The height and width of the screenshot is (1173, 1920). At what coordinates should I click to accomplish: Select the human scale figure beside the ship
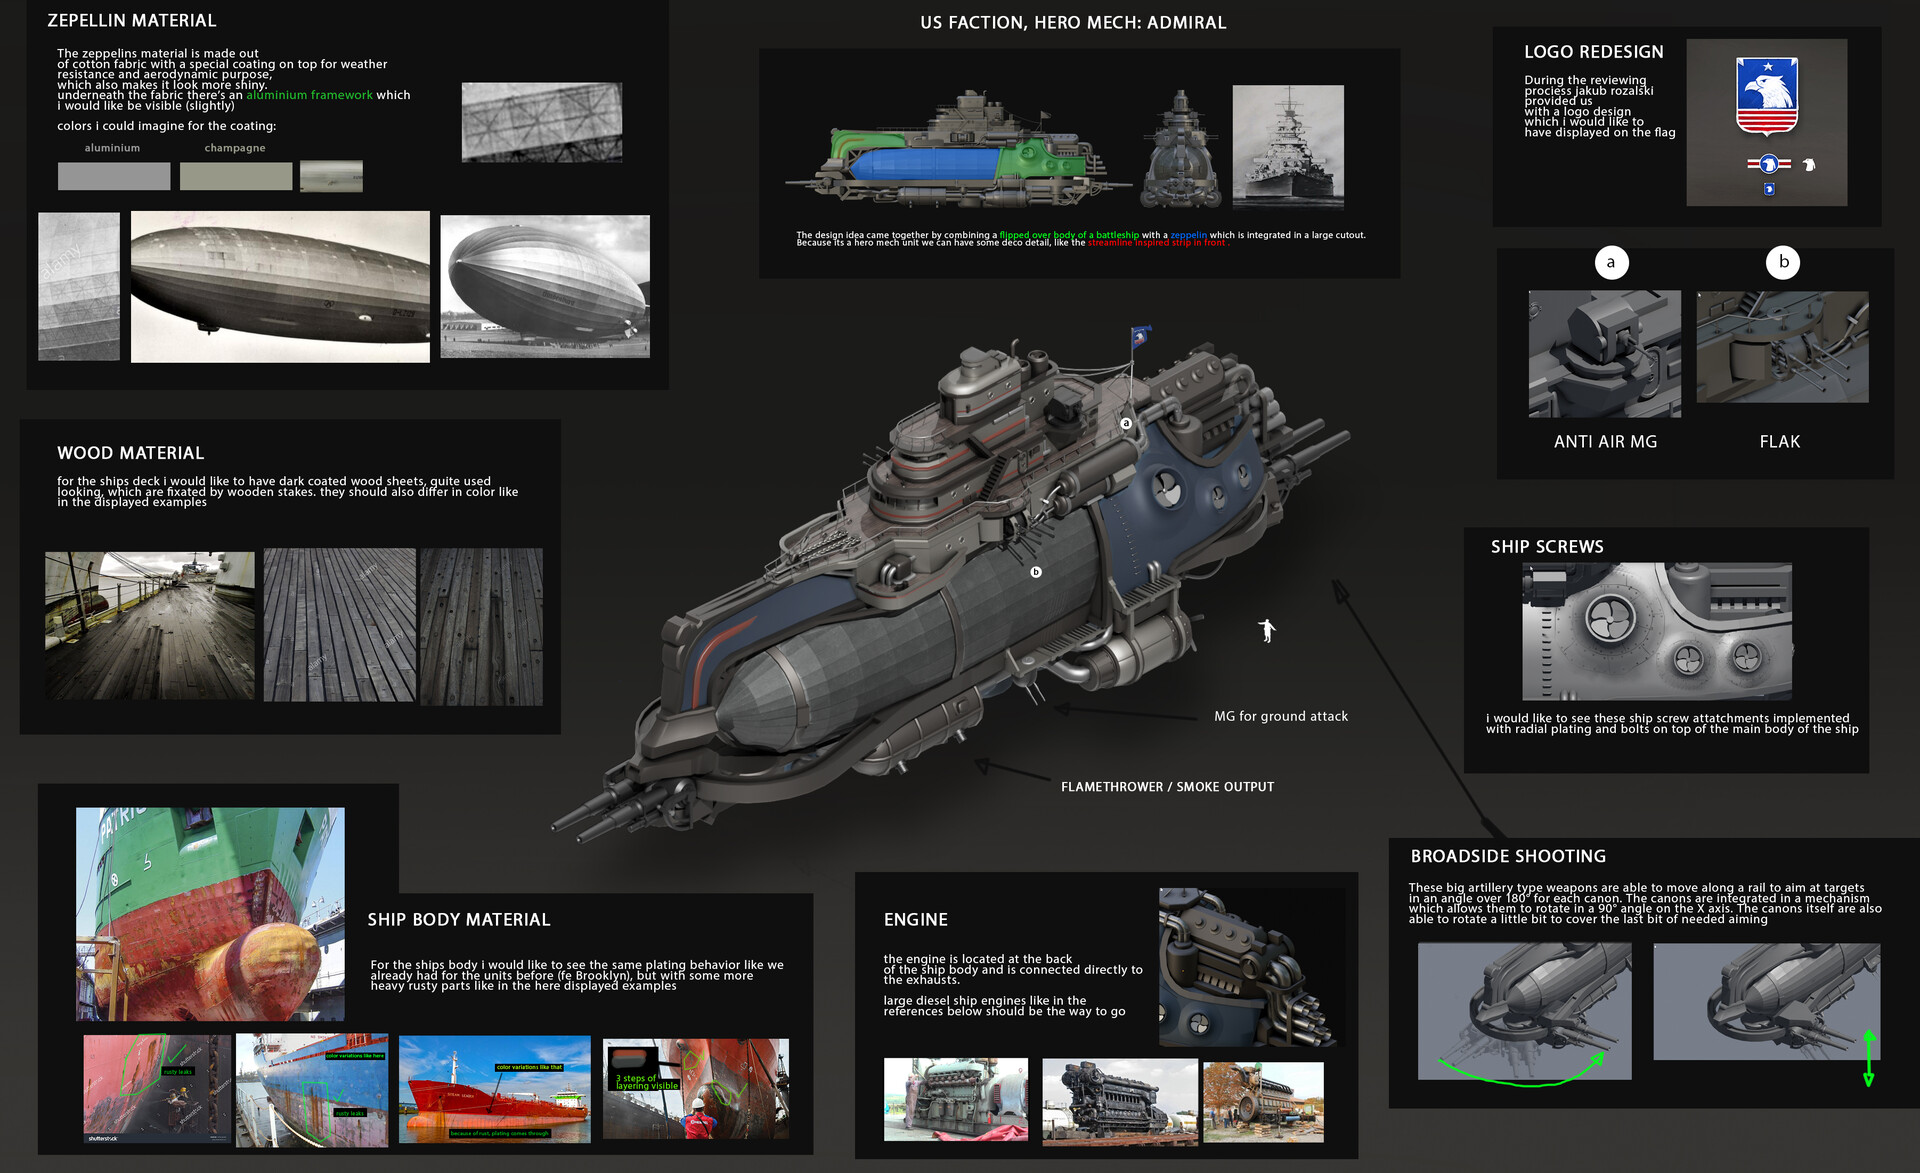click(x=1266, y=631)
